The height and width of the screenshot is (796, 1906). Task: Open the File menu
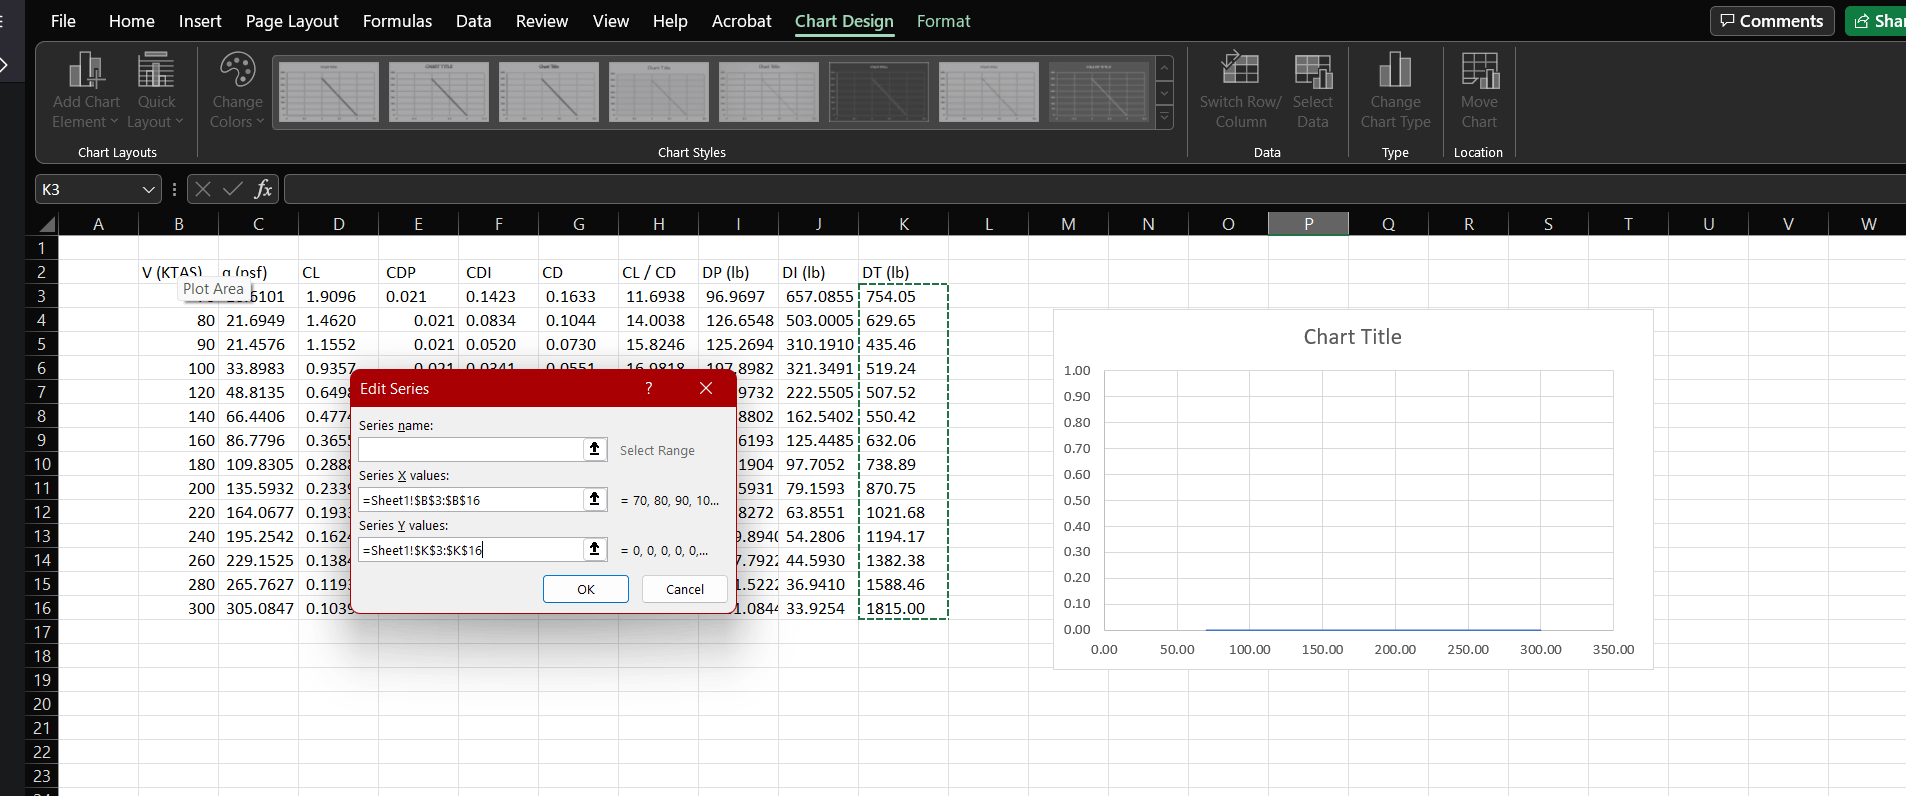[x=63, y=21]
